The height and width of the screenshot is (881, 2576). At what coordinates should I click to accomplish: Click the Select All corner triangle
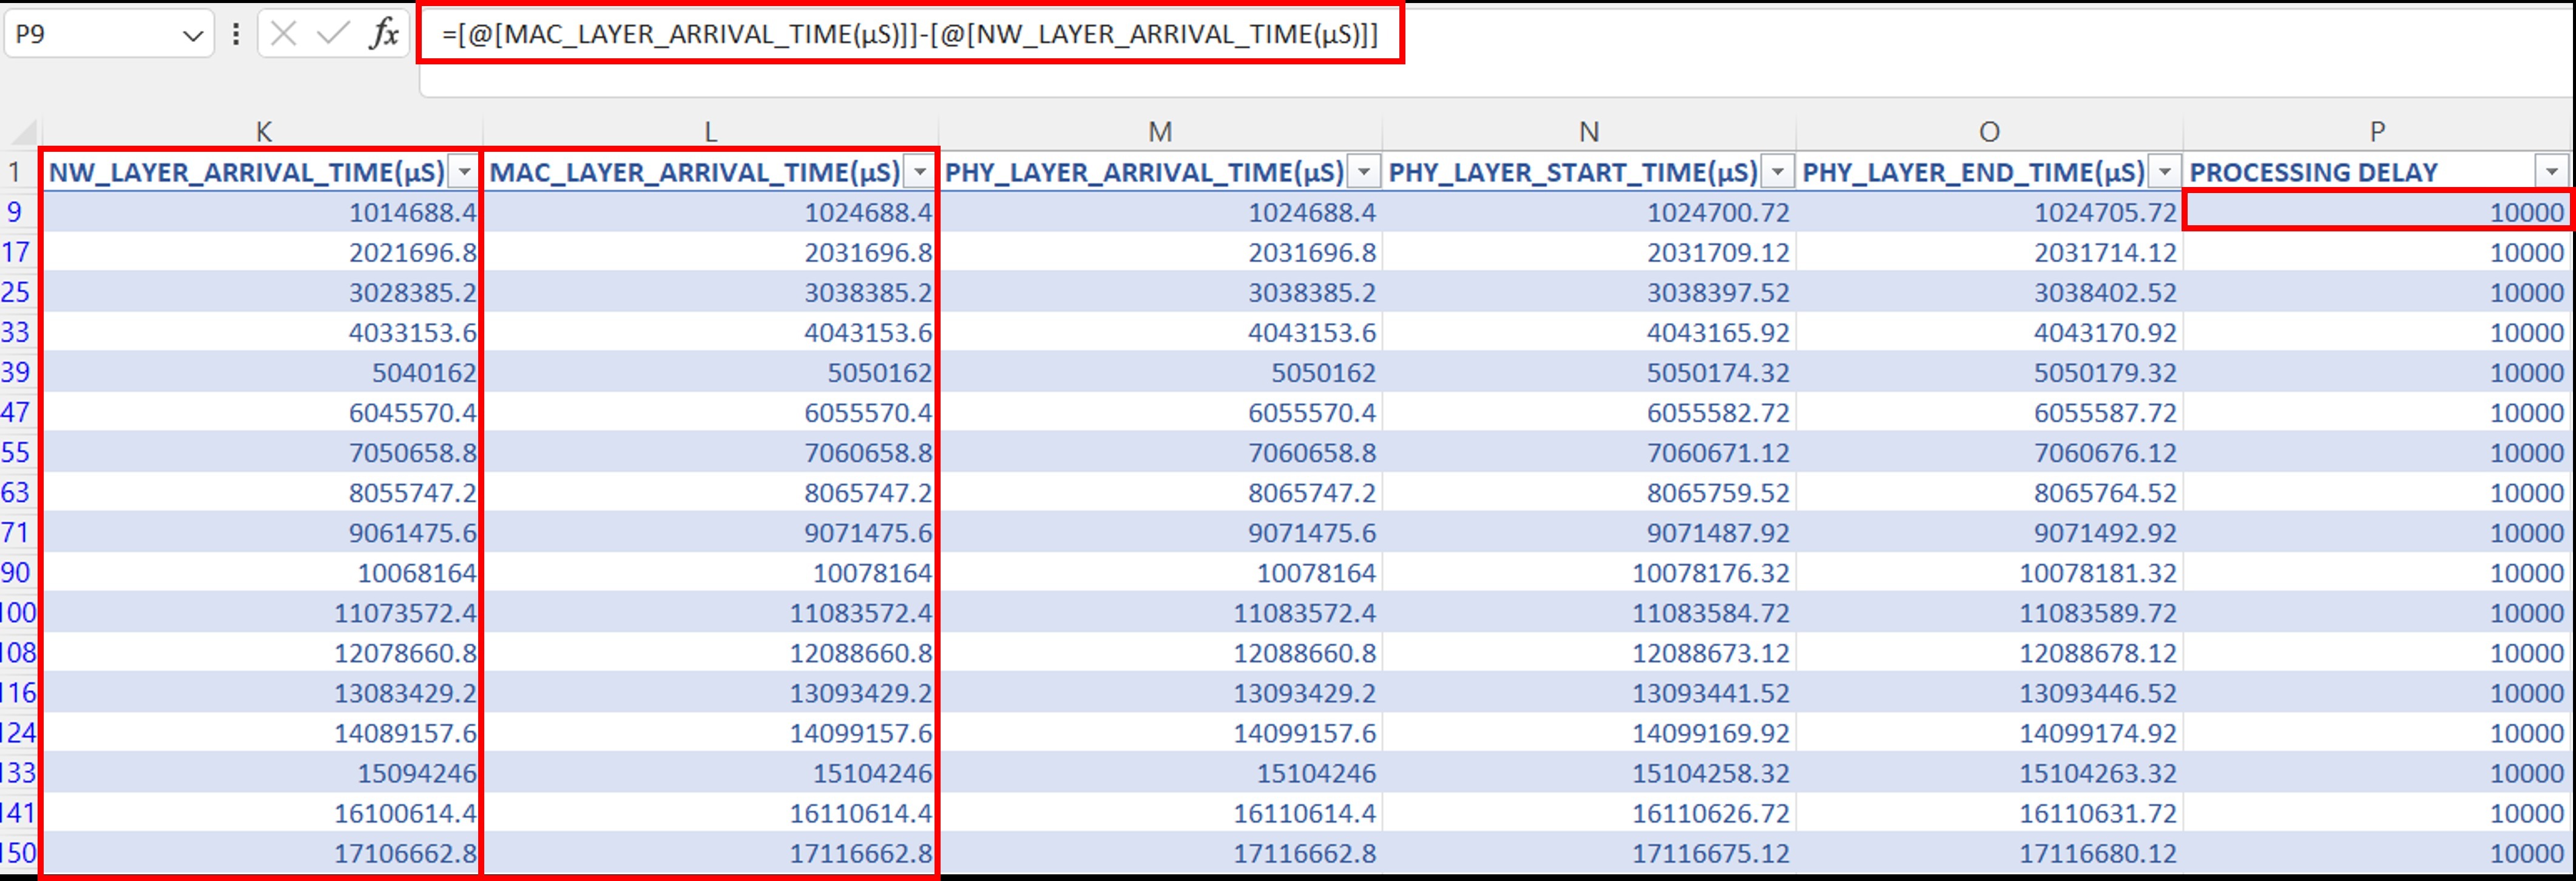(23, 132)
